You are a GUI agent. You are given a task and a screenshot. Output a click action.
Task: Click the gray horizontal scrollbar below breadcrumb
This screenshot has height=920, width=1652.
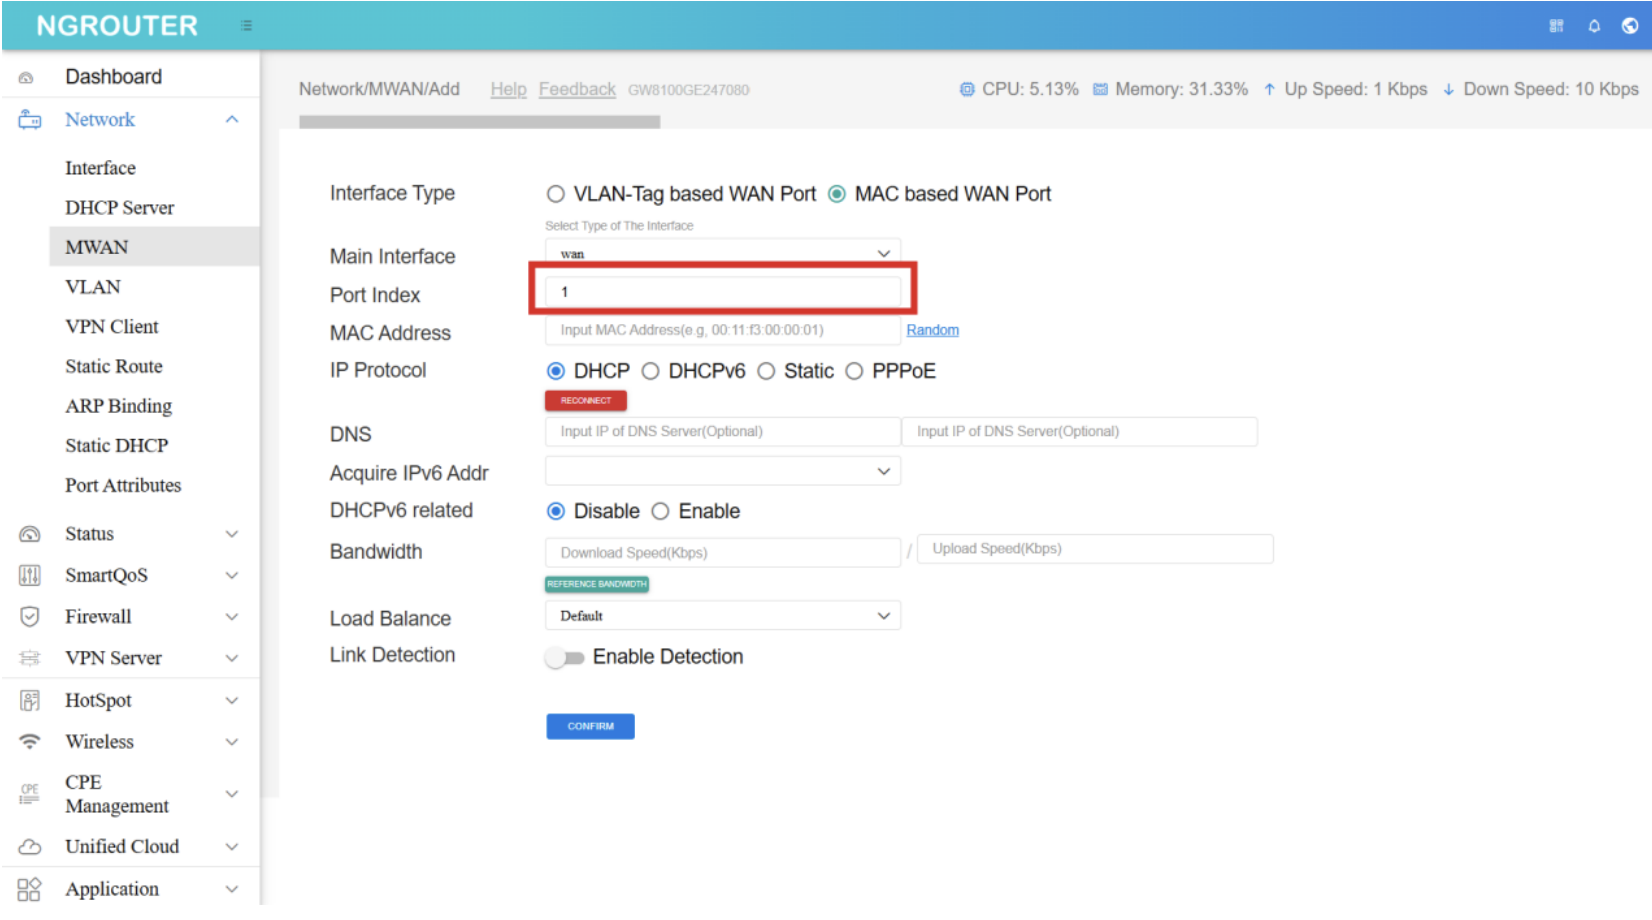pos(479,122)
